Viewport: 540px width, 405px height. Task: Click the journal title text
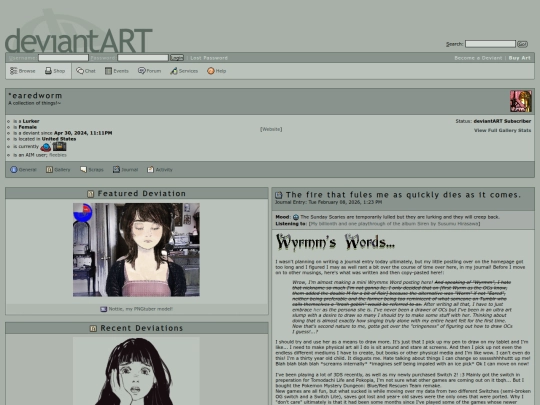tap(403, 195)
